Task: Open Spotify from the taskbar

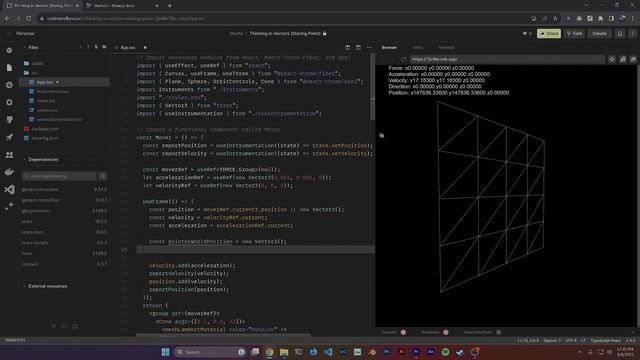Action: (x=445, y=352)
